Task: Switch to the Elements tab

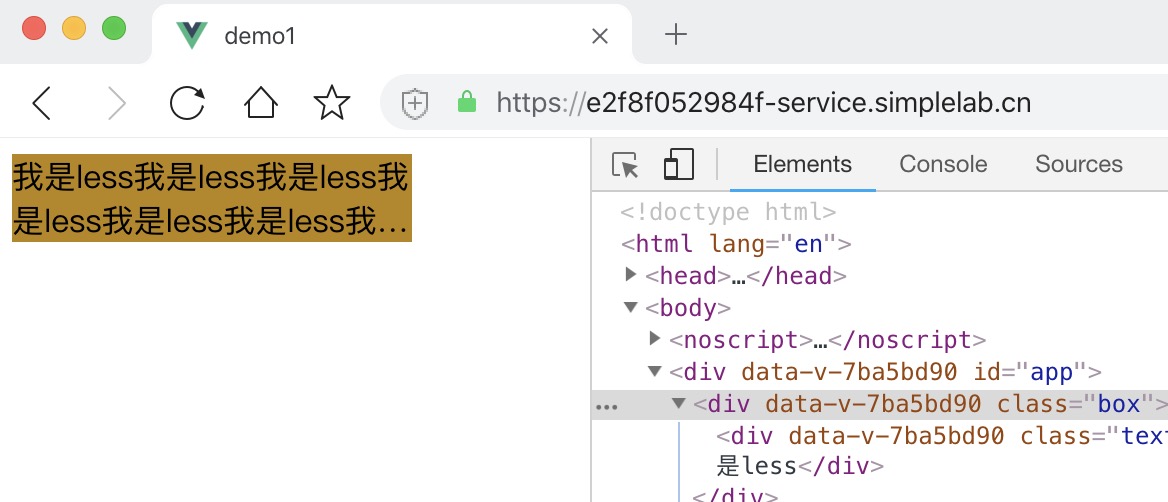Action: coord(802,164)
